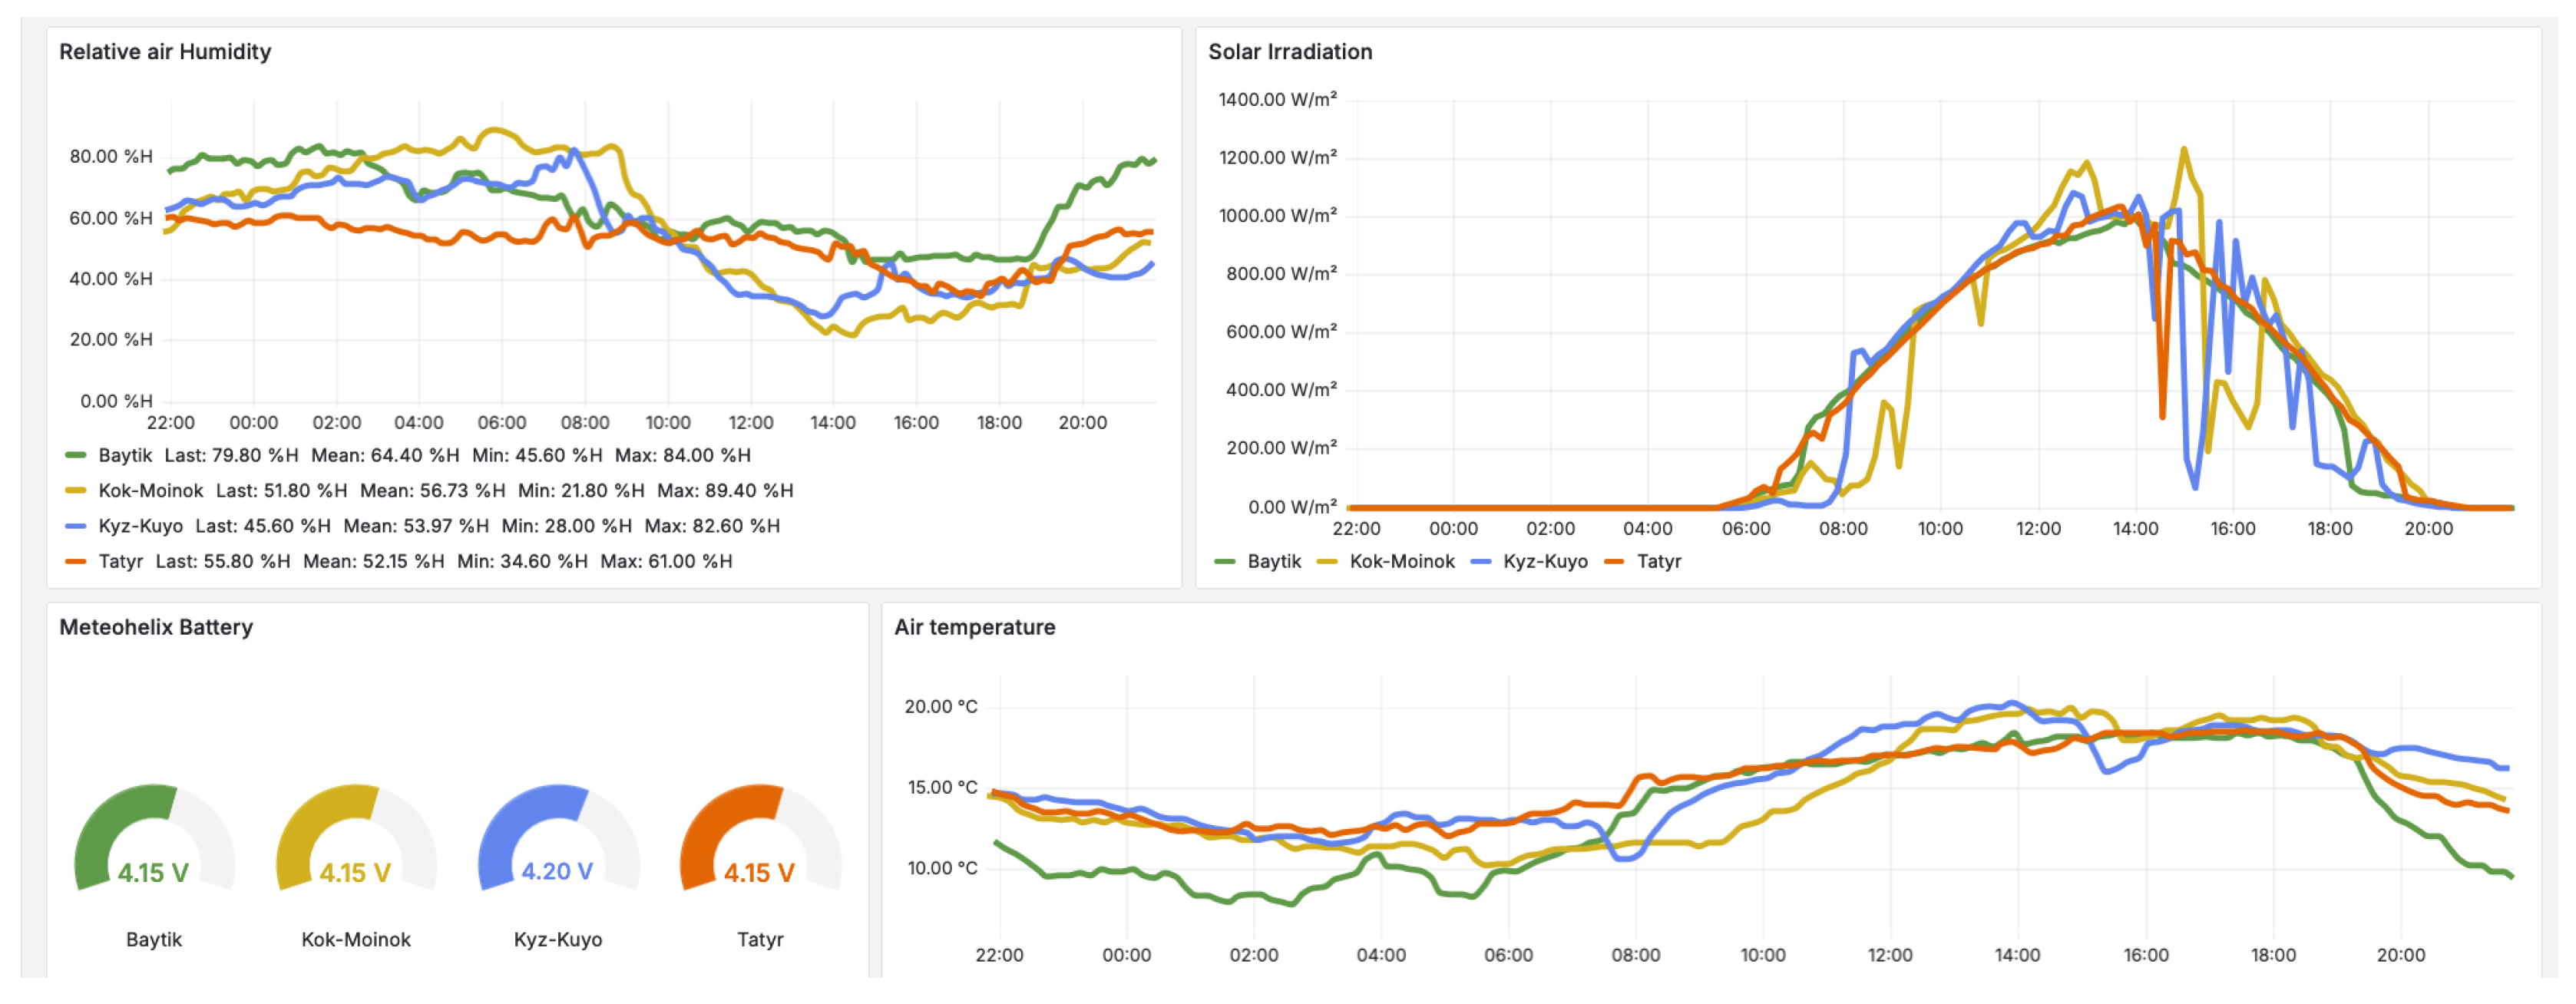Image resolution: width=2576 pixels, height=1004 pixels.
Task: Toggle Baytik series in humidity legend
Action: click(125, 455)
